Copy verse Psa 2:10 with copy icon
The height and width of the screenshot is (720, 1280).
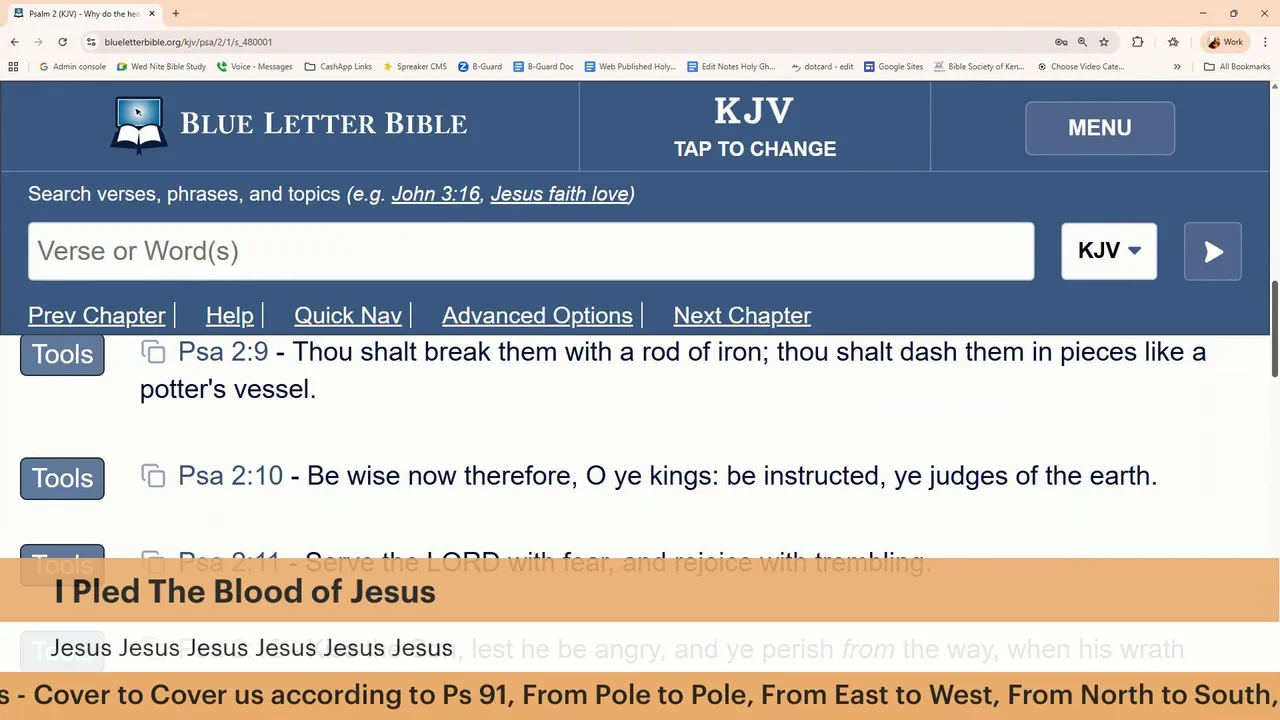pos(153,476)
